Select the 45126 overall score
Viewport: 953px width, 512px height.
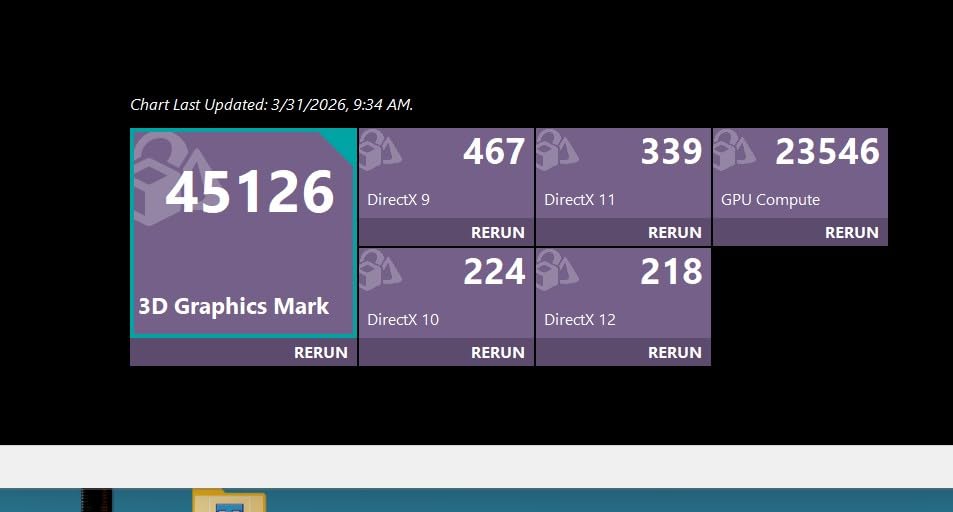pyautogui.click(x=250, y=192)
